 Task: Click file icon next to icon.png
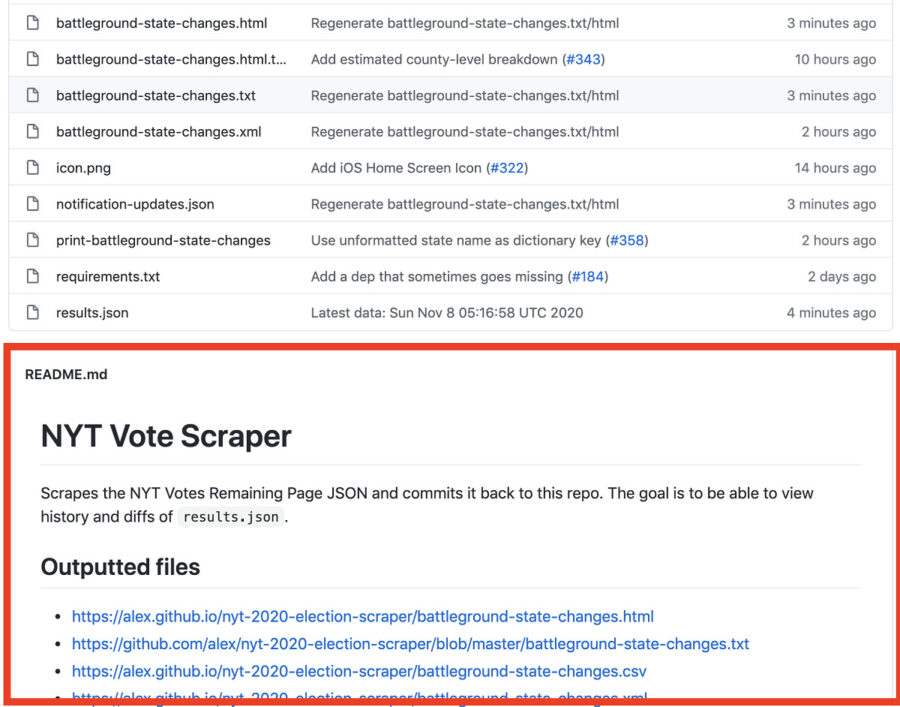tap(33, 168)
